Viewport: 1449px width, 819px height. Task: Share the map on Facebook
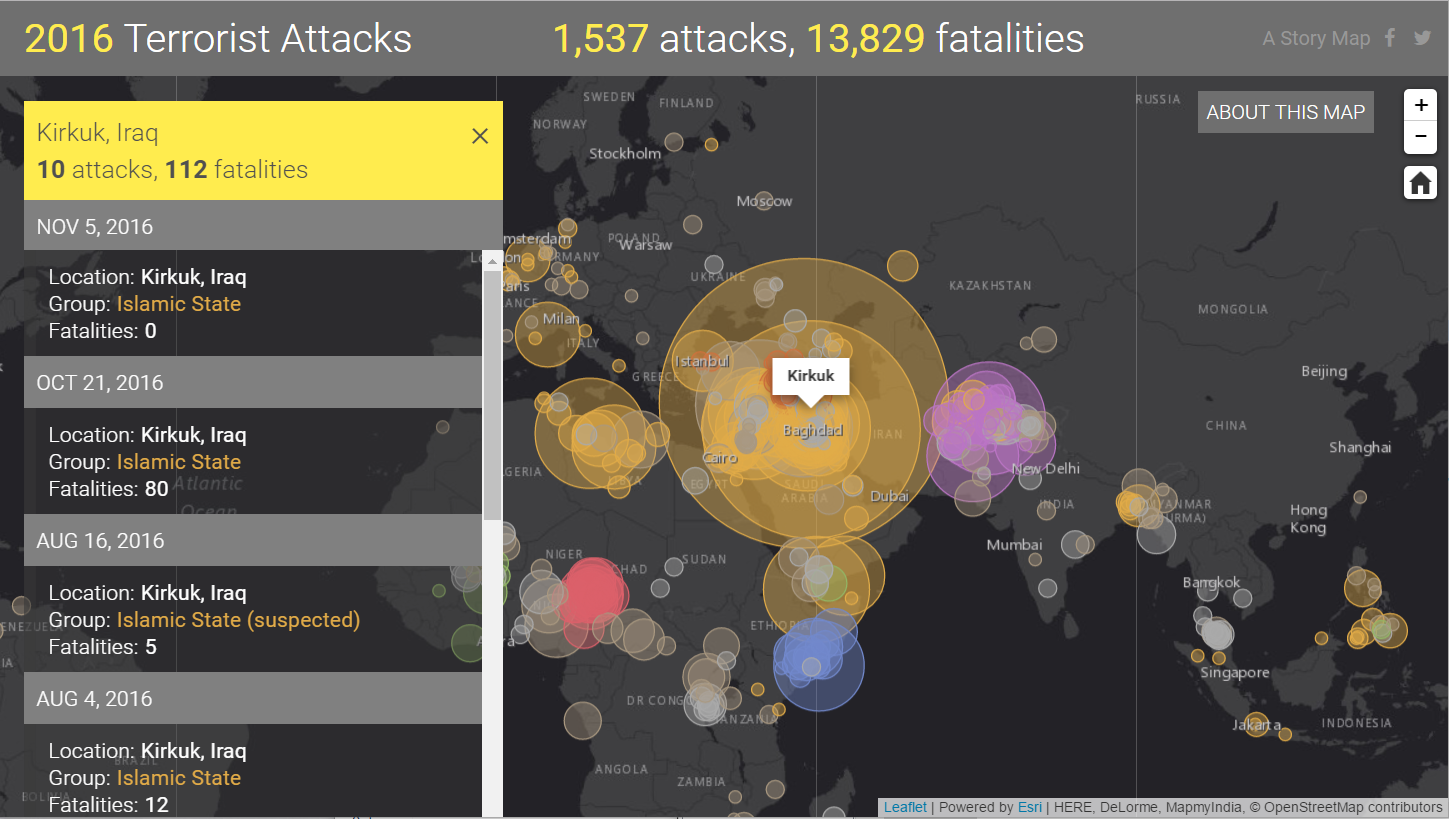click(1390, 38)
